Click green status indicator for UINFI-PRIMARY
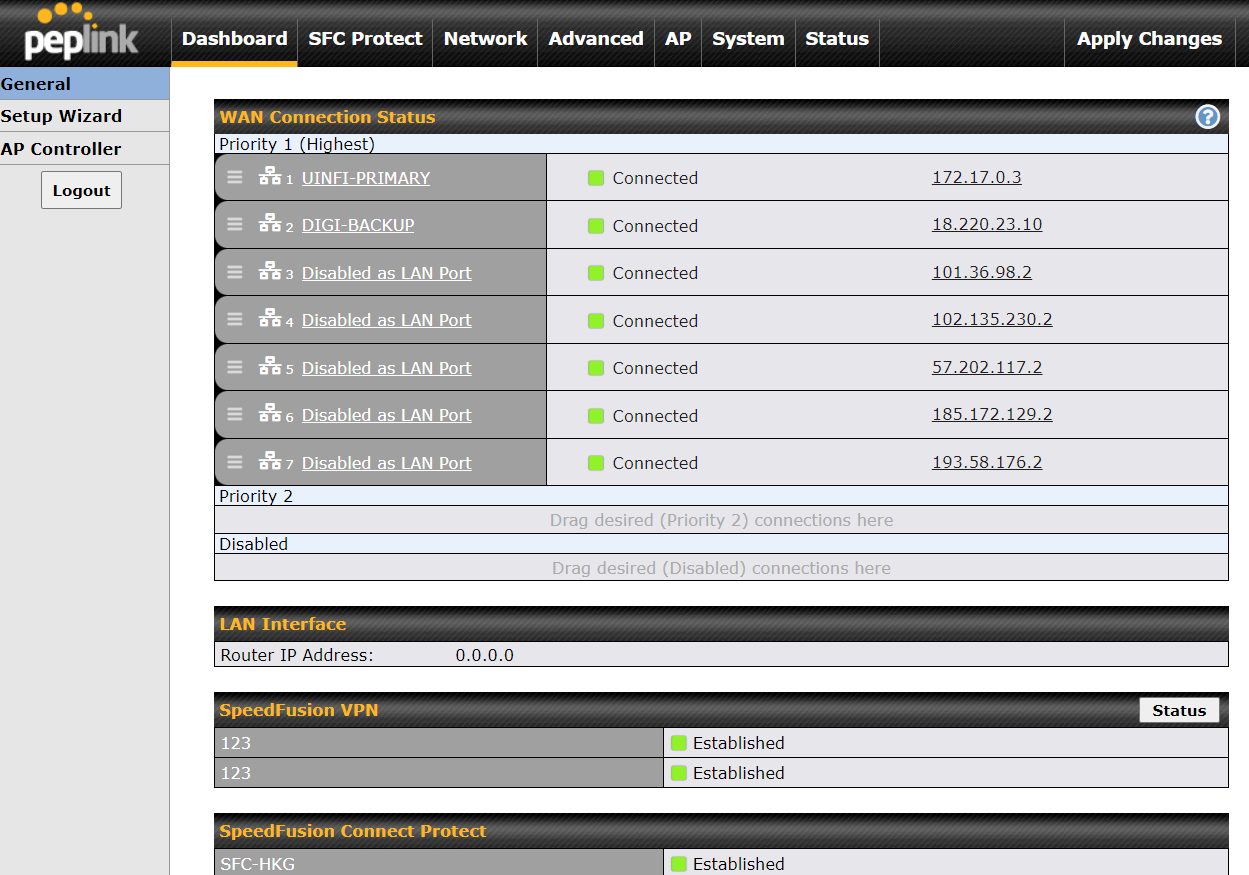This screenshot has height=875, width=1249. point(596,178)
